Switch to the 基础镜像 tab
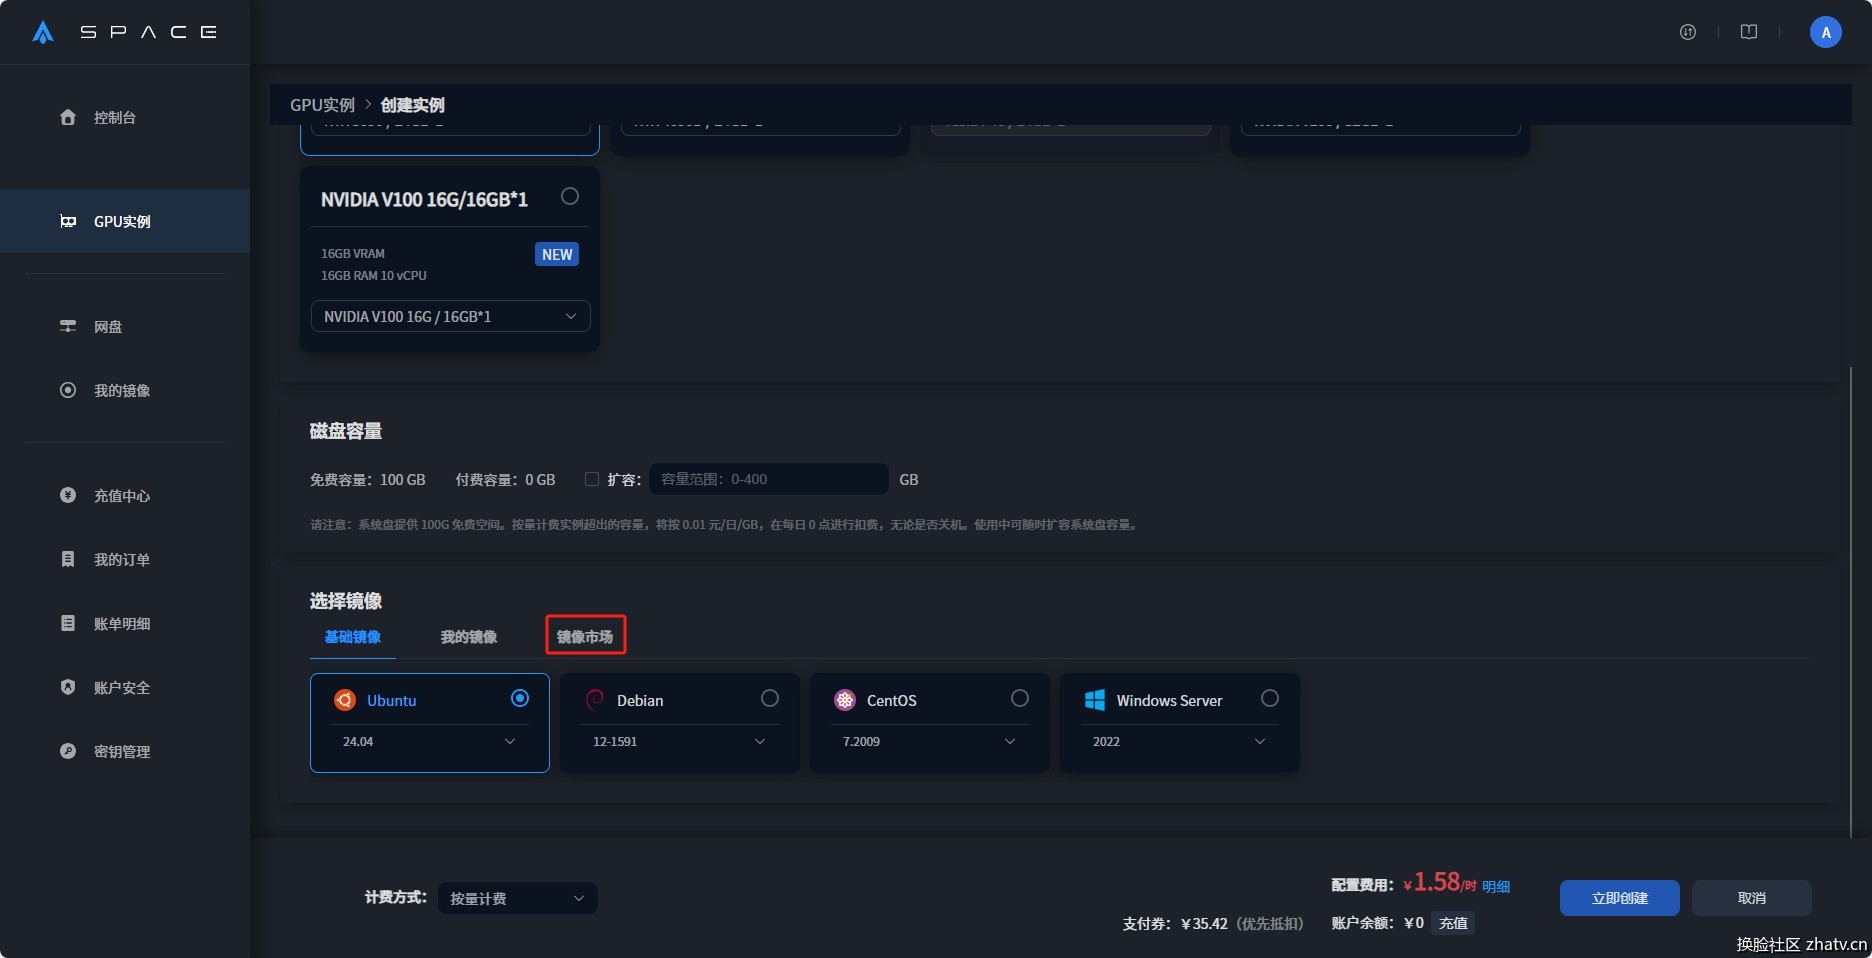 coord(352,637)
